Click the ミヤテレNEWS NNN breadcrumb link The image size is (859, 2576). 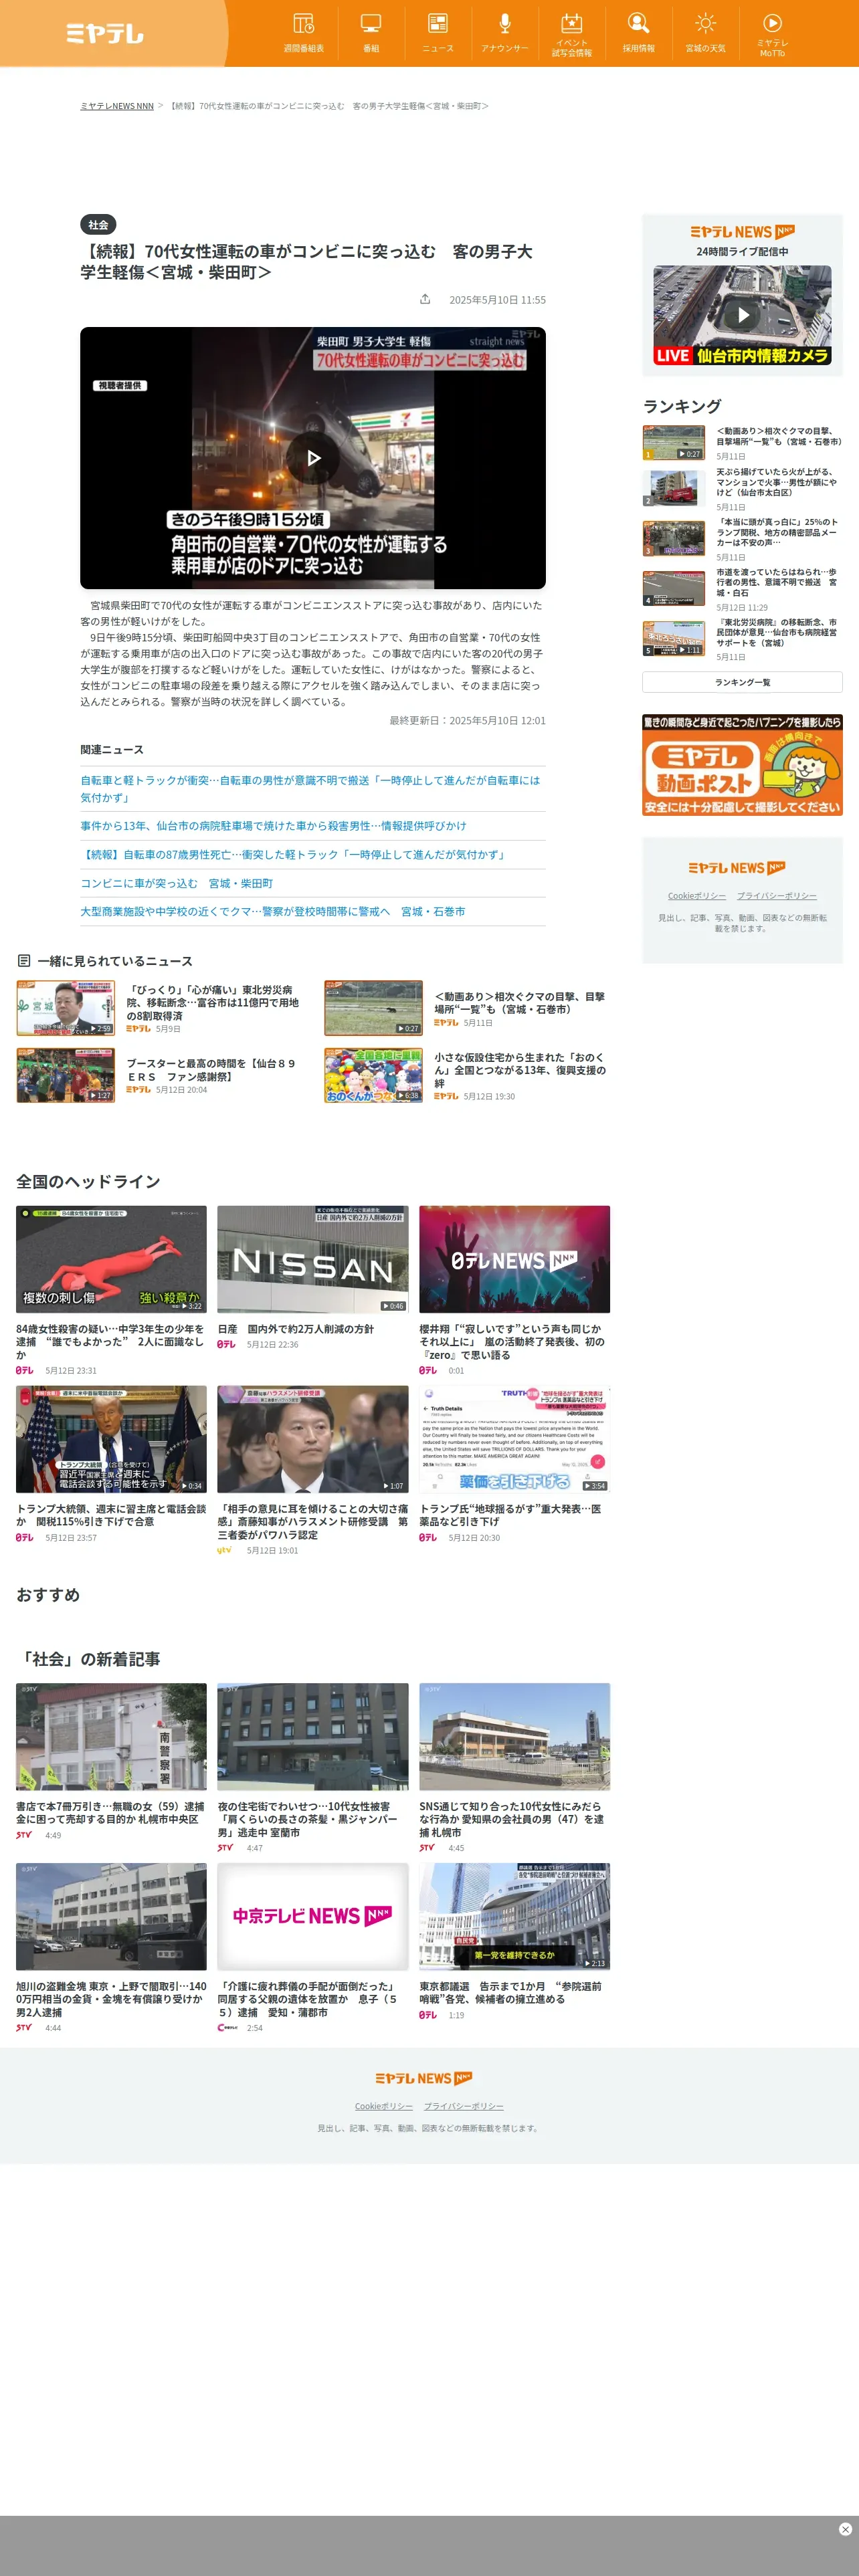117,106
